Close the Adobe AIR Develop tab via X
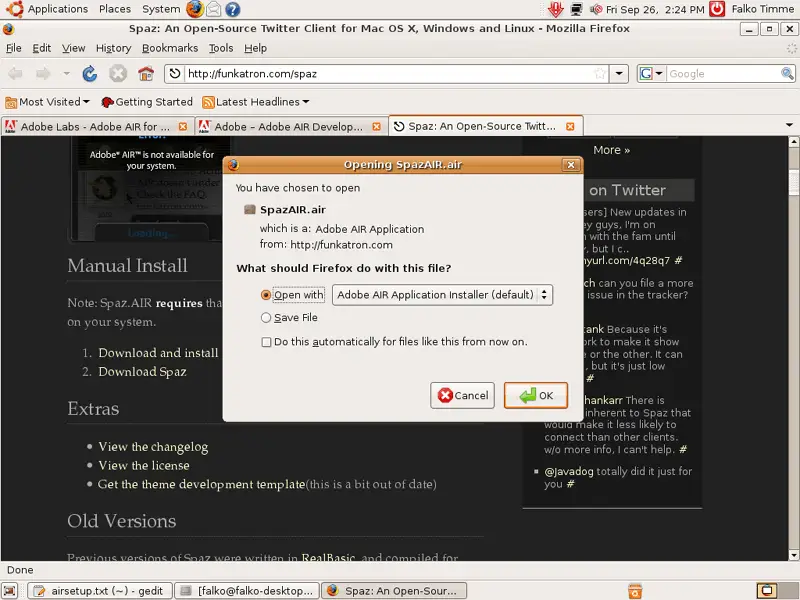800x600 pixels. tap(377, 127)
